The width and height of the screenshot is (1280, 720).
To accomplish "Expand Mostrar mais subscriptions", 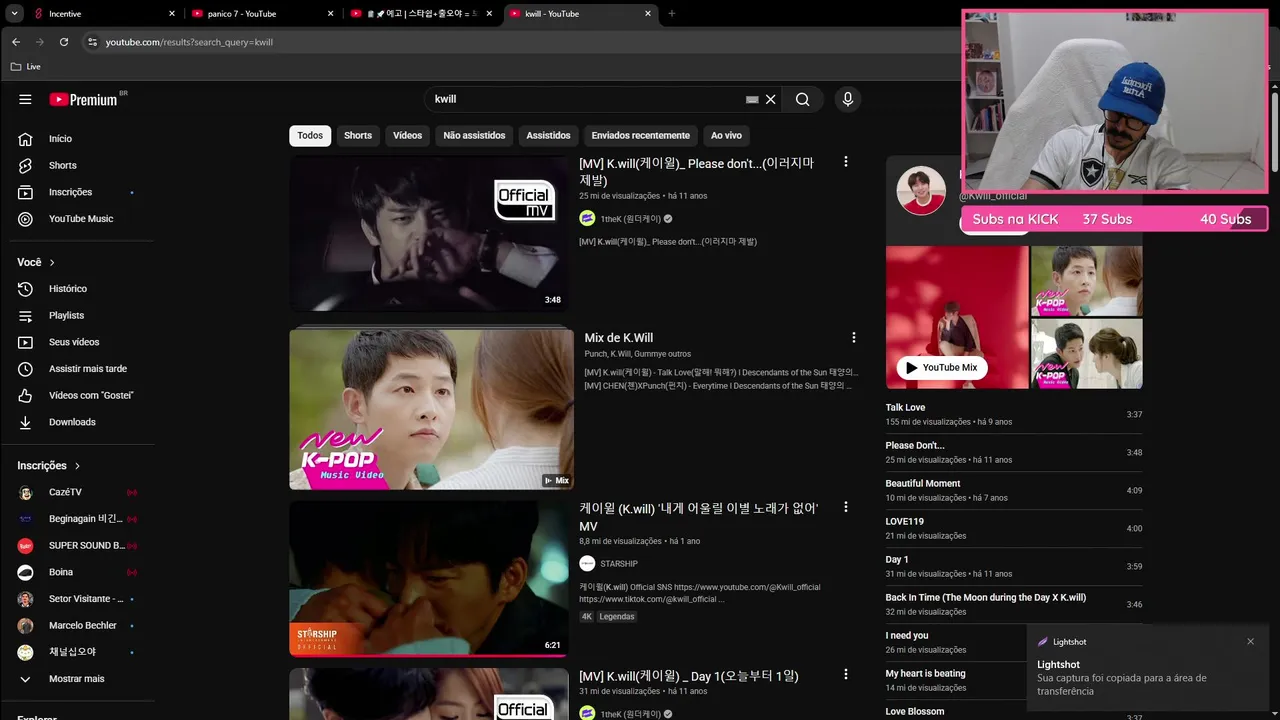I will tap(77, 679).
